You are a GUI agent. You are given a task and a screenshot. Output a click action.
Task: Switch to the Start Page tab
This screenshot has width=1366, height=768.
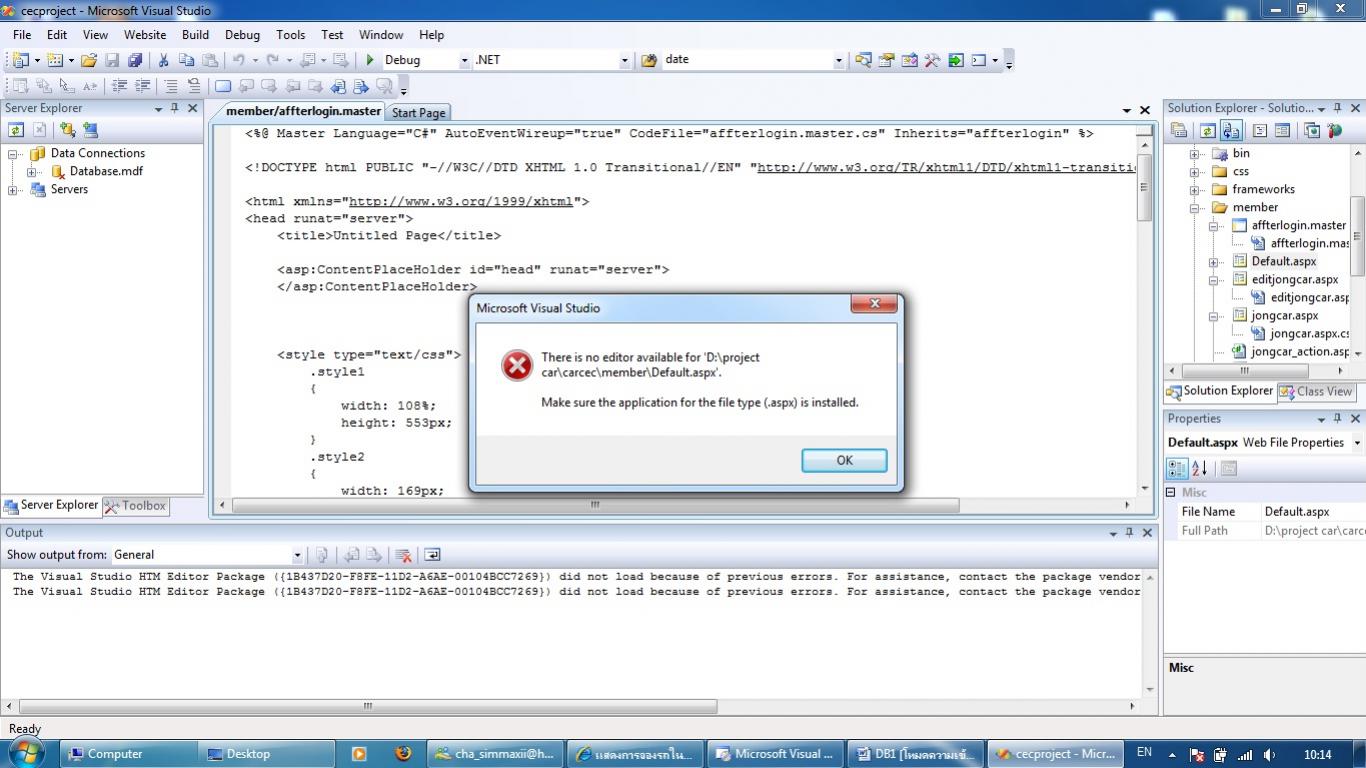[418, 113]
